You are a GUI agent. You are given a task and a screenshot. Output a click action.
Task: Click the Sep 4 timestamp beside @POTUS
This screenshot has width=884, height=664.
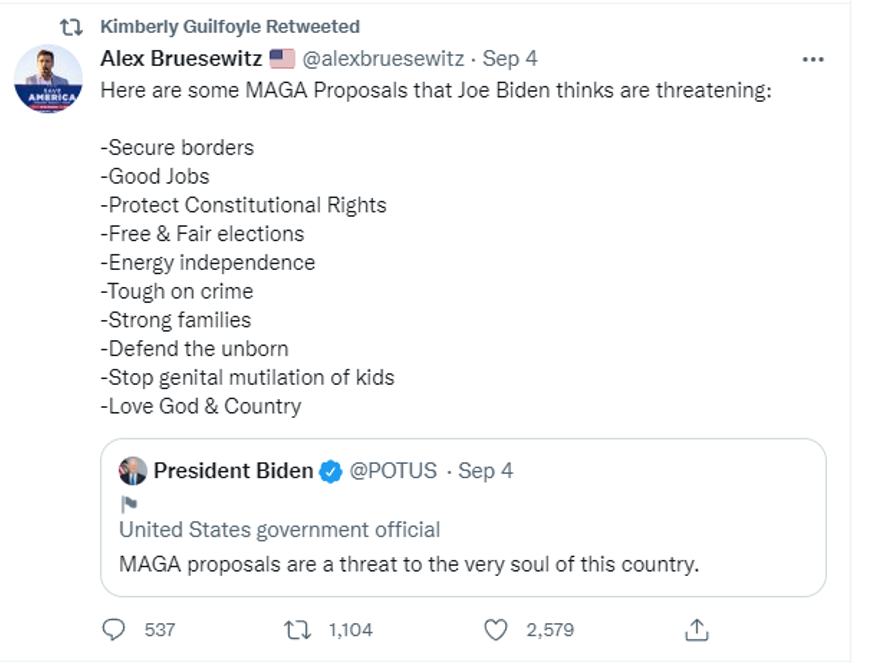click(x=485, y=471)
